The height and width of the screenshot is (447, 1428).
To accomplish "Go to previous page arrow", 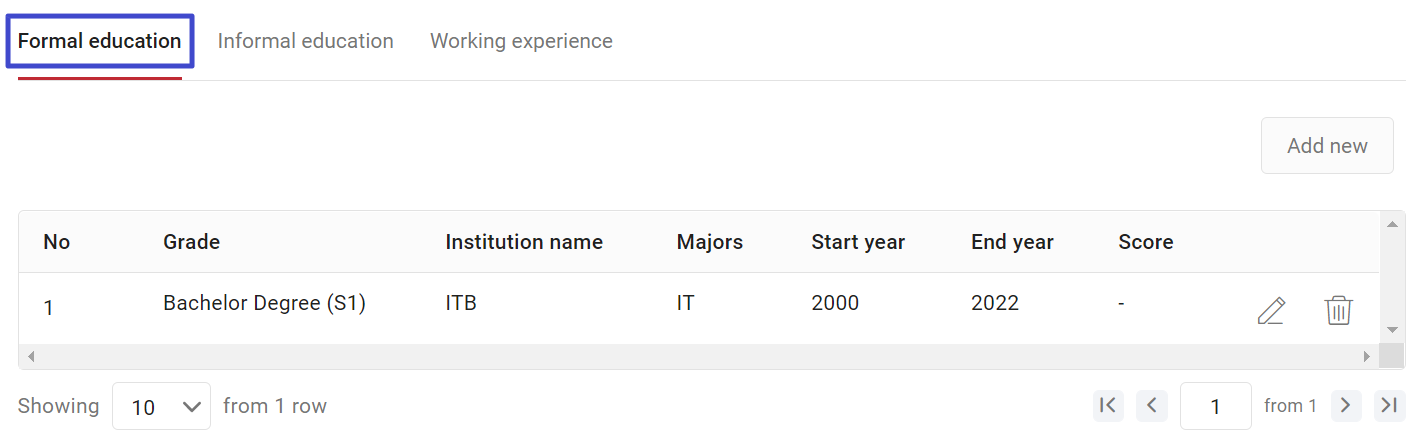I will click(x=1152, y=405).
